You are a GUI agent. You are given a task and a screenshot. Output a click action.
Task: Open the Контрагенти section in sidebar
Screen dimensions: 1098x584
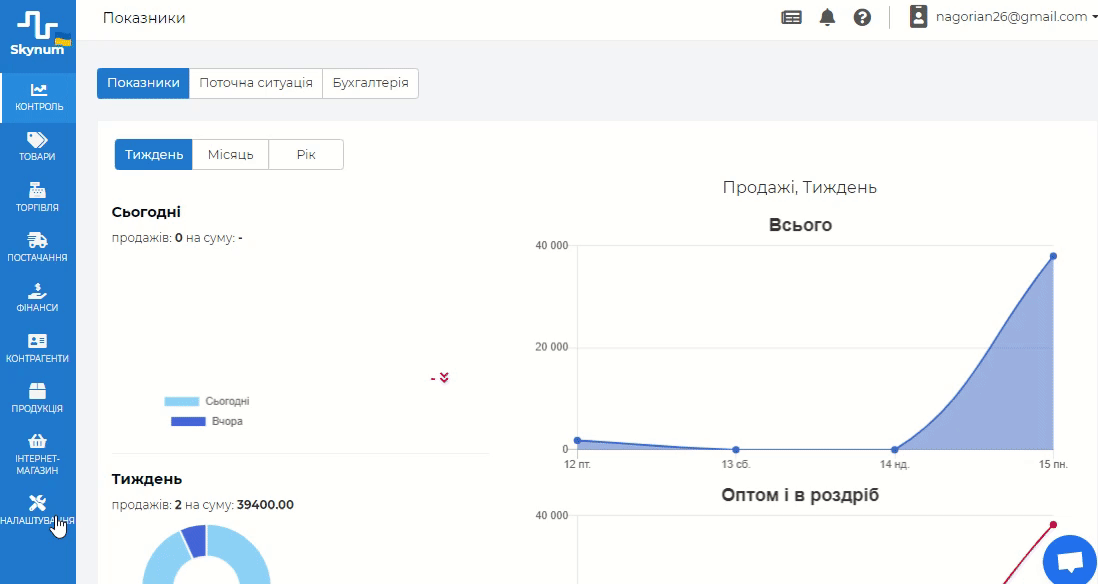[x=39, y=349]
